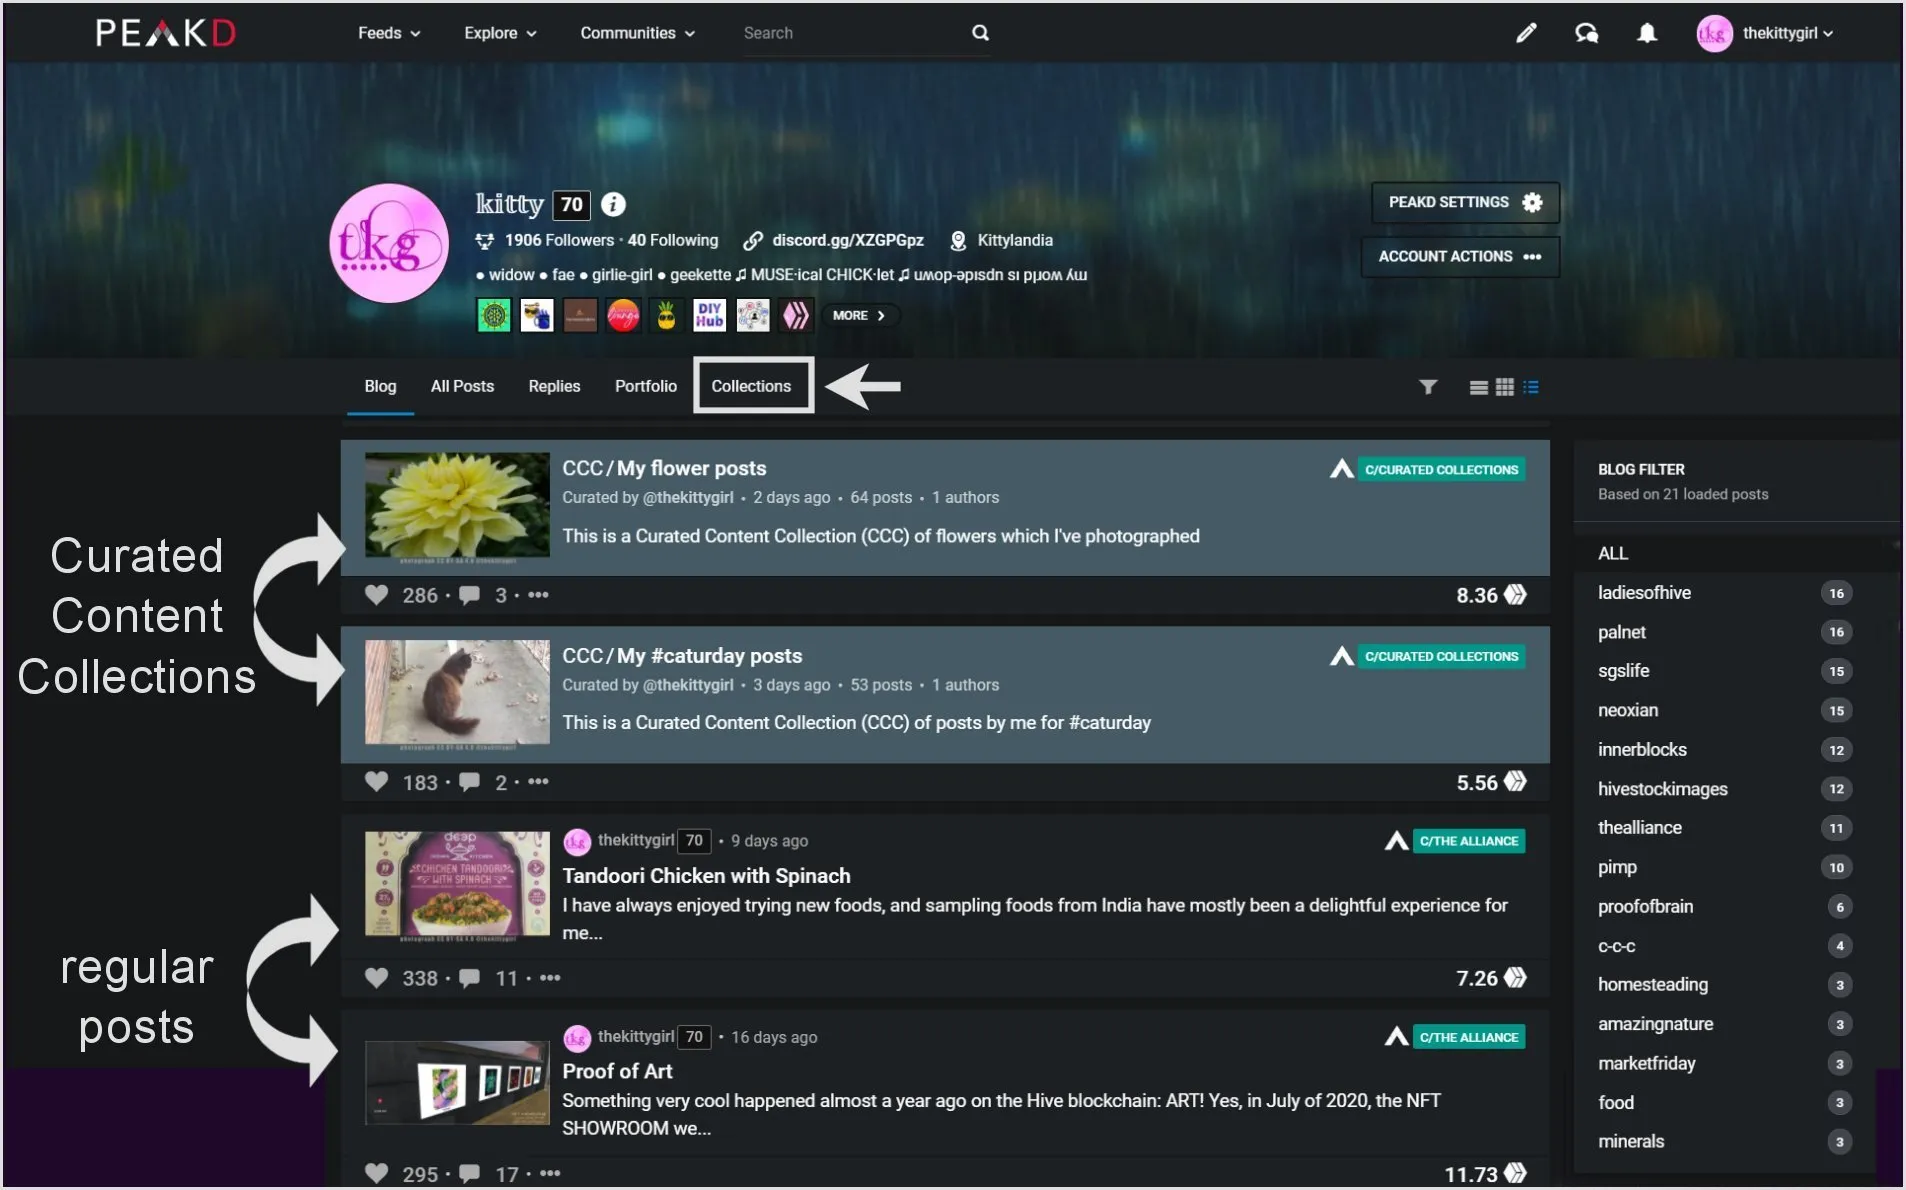The height and width of the screenshot is (1190, 1906).
Task: Switch to the Replies tab
Action: [554, 386]
